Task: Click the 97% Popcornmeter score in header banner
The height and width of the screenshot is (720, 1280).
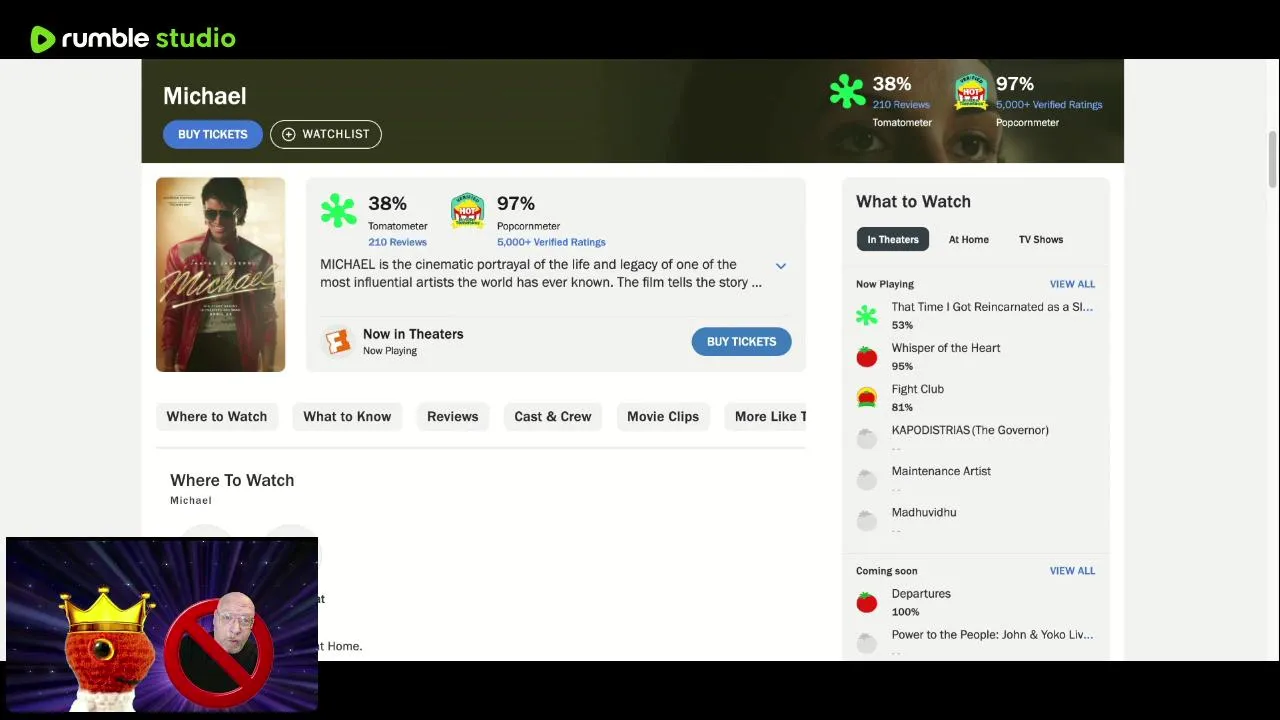Action: (x=1015, y=84)
